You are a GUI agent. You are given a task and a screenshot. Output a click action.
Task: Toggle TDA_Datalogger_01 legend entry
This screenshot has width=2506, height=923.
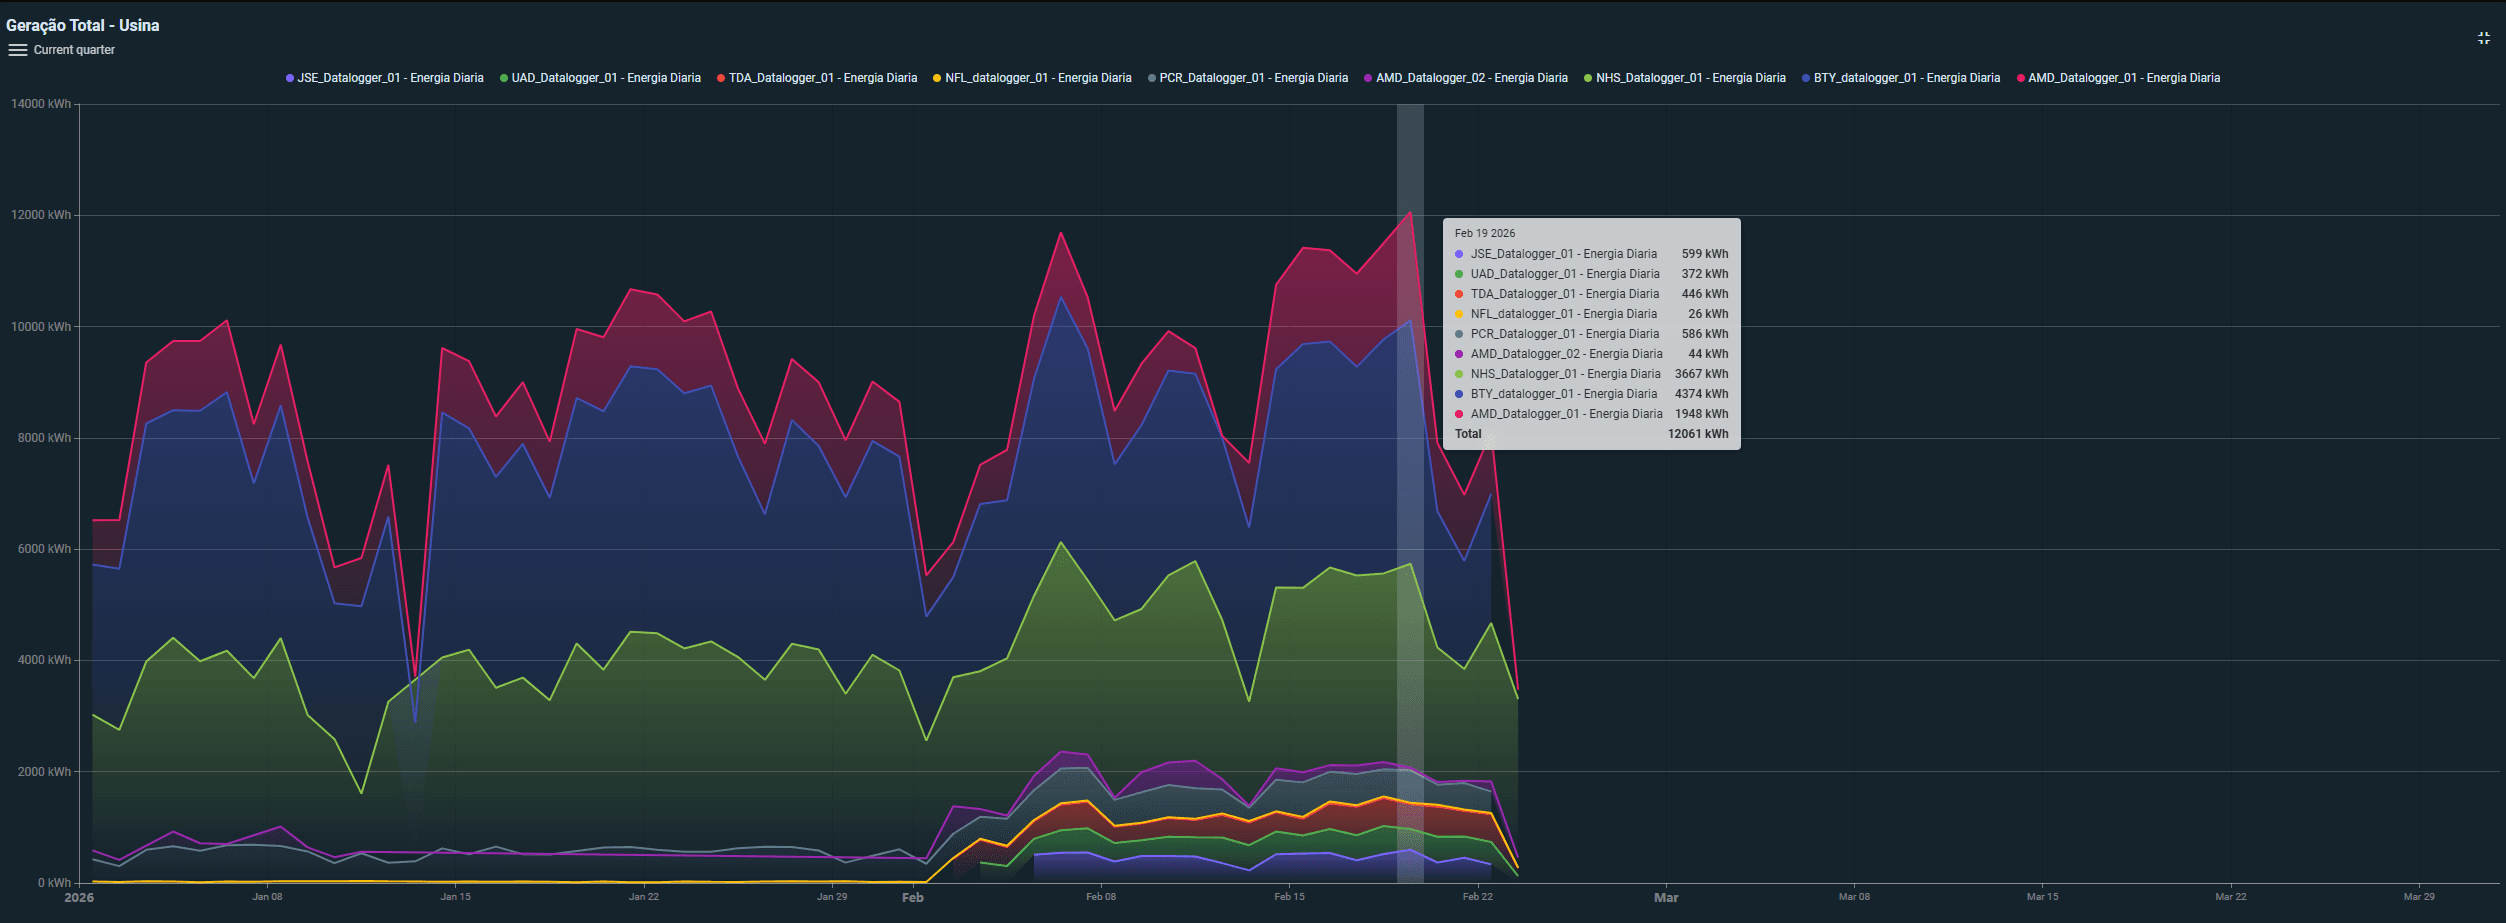click(x=822, y=78)
